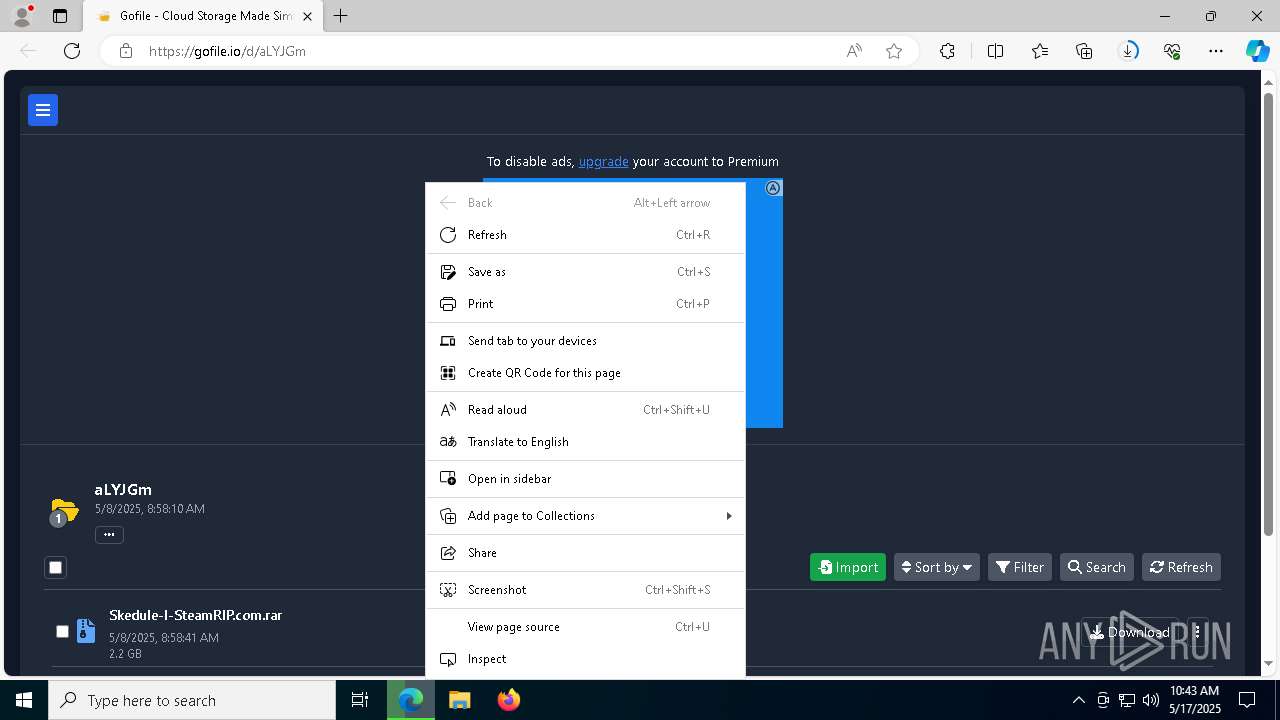The image size is (1280, 720).
Task: Open the Favorites list icon
Action: [x=1040, y=51]
